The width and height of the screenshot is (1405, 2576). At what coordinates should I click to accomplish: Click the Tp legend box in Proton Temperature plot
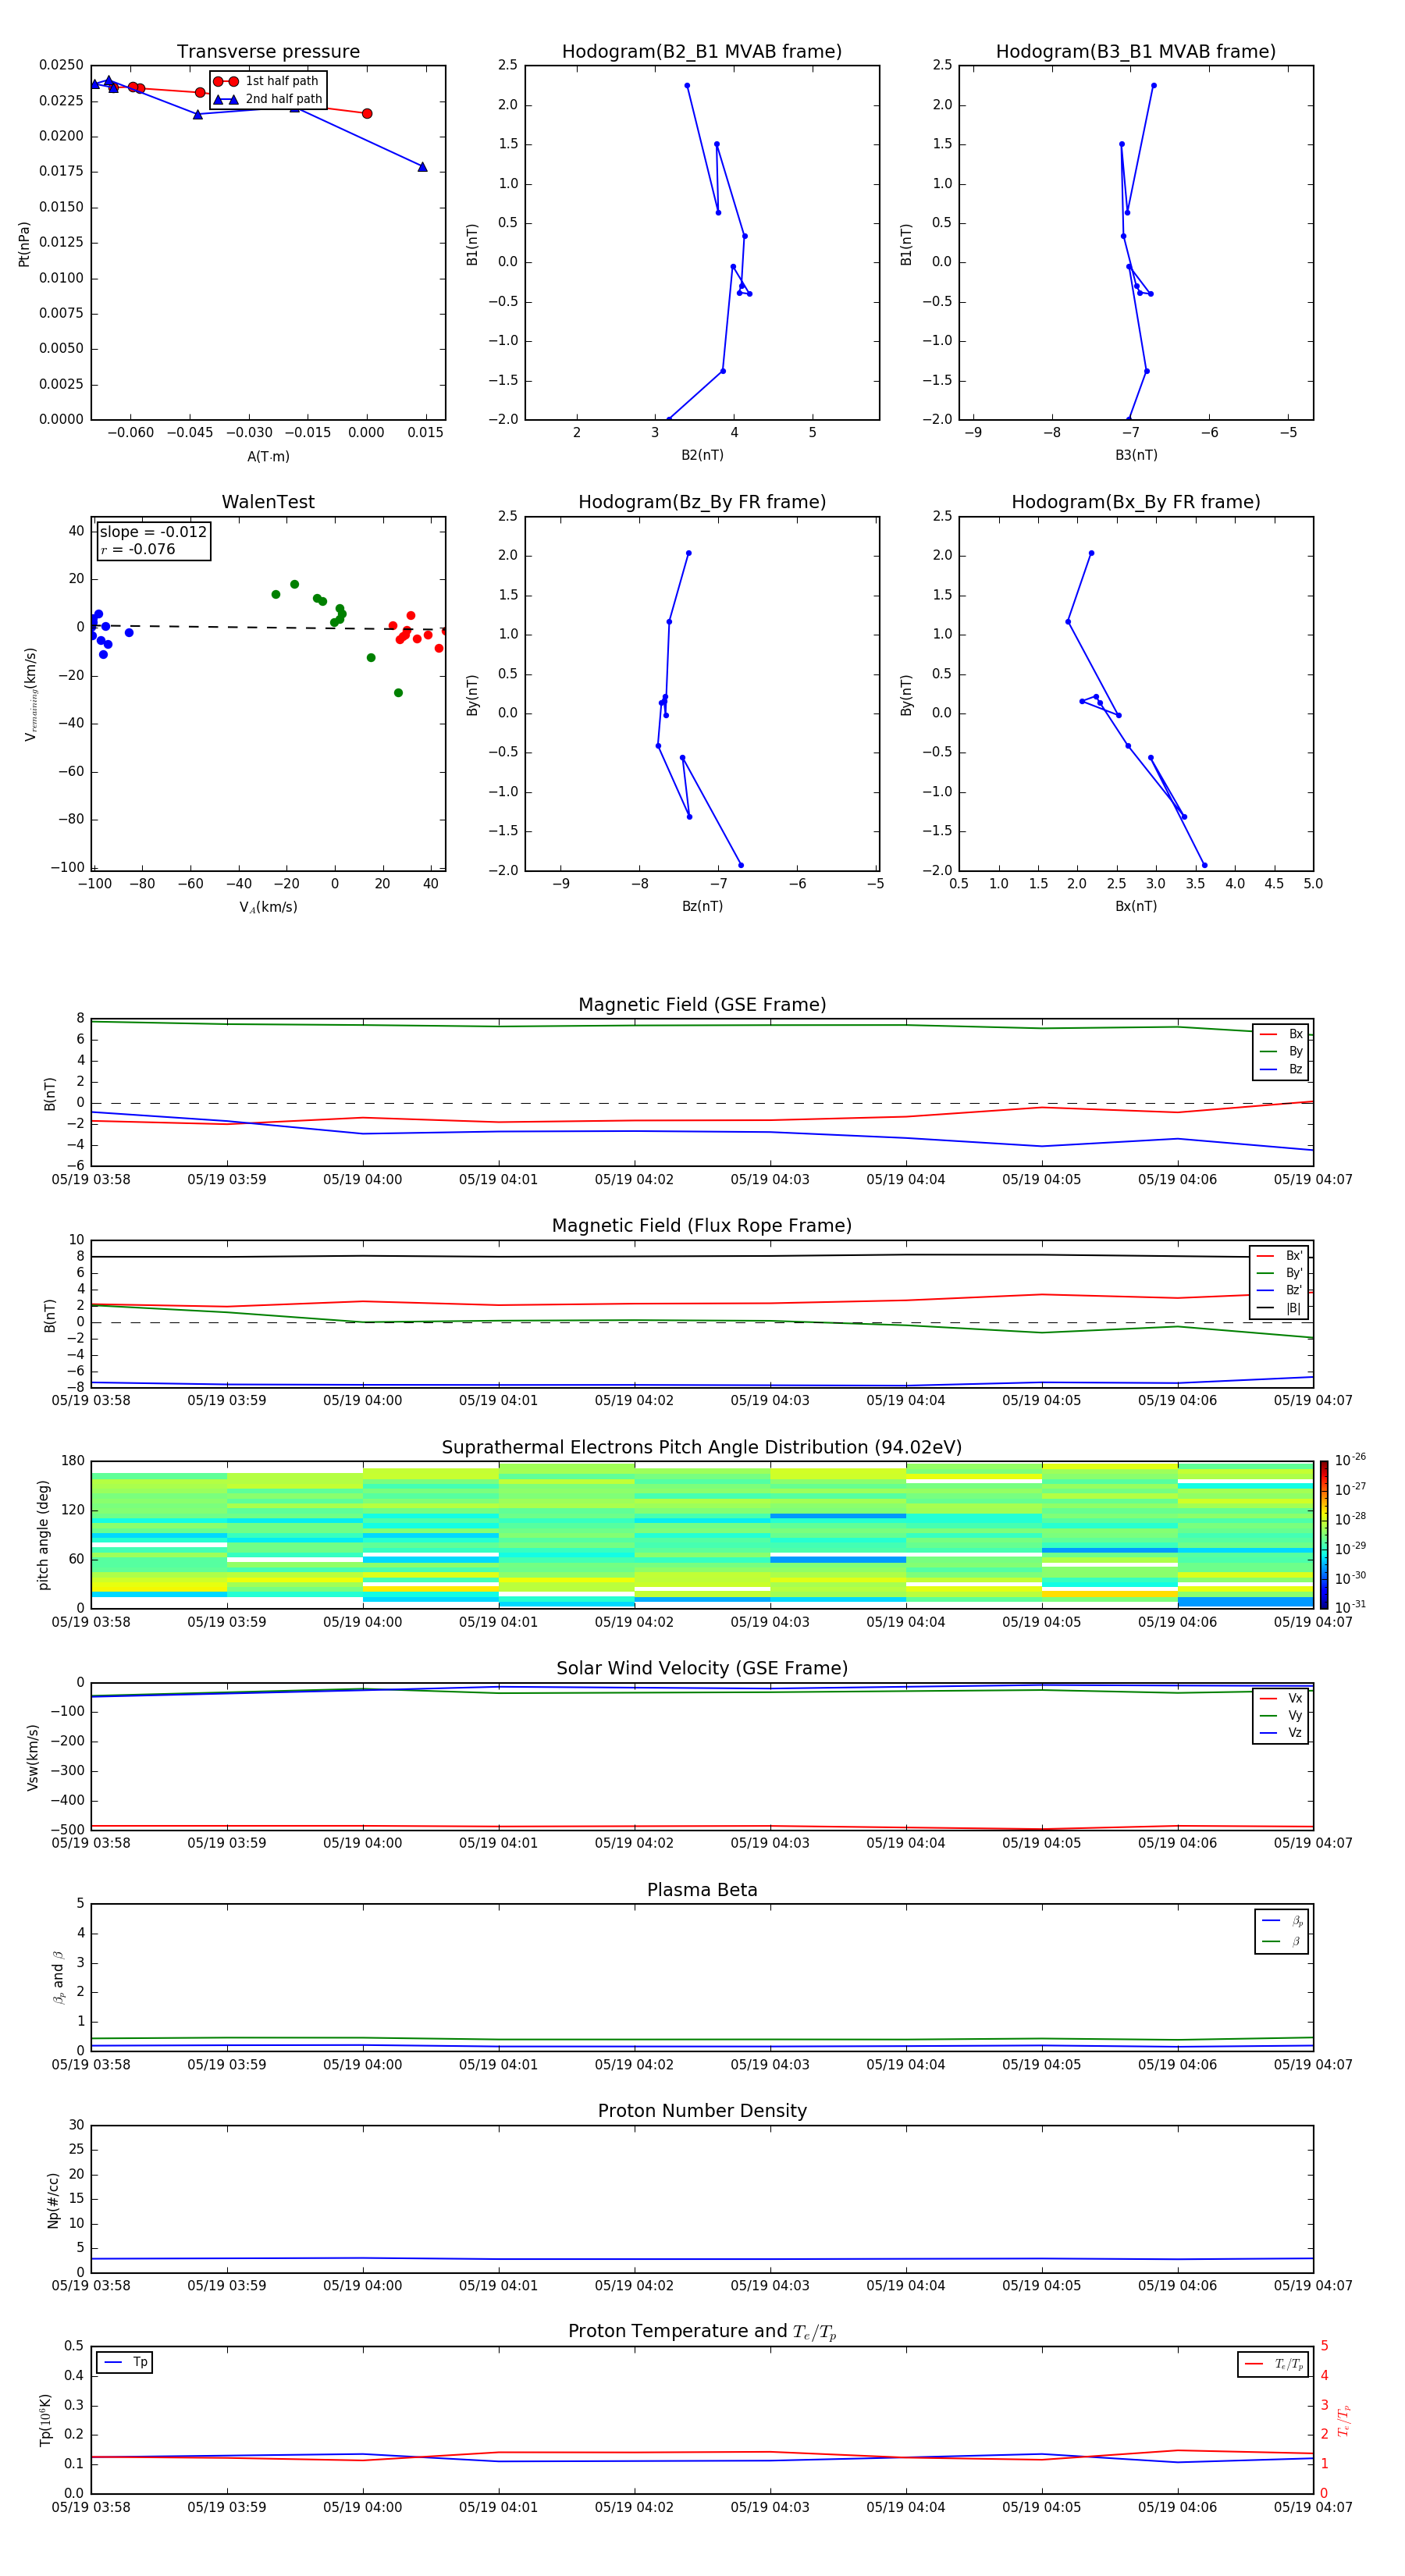125,2362
